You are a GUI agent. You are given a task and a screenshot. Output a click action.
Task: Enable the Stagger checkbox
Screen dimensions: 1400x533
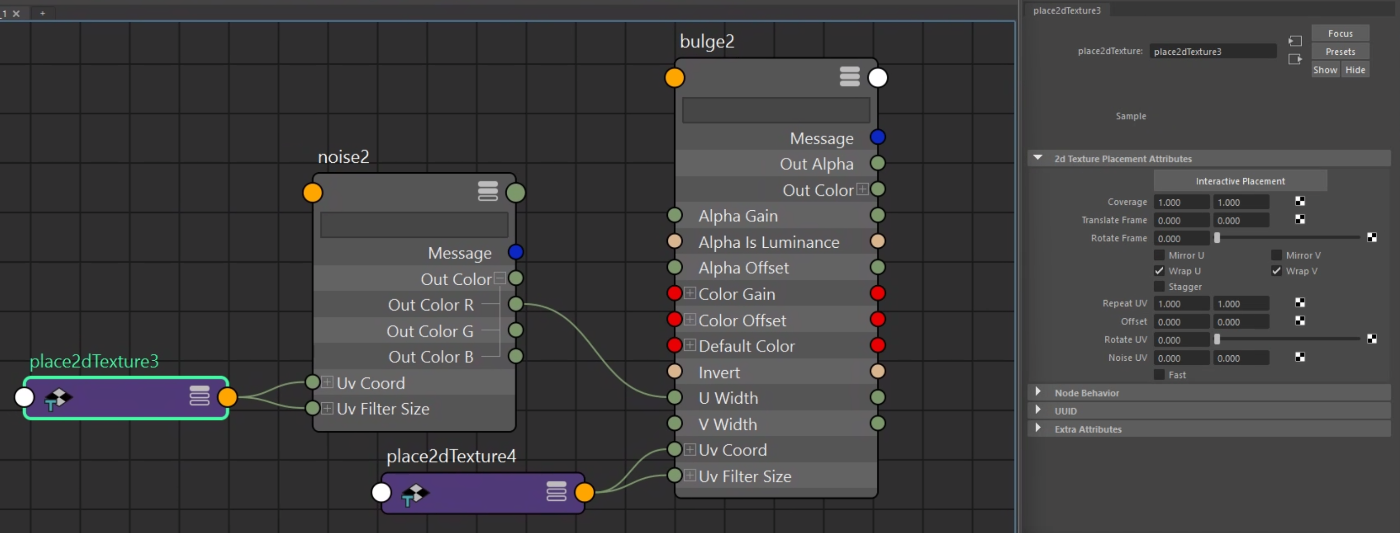pos(1159,287)
